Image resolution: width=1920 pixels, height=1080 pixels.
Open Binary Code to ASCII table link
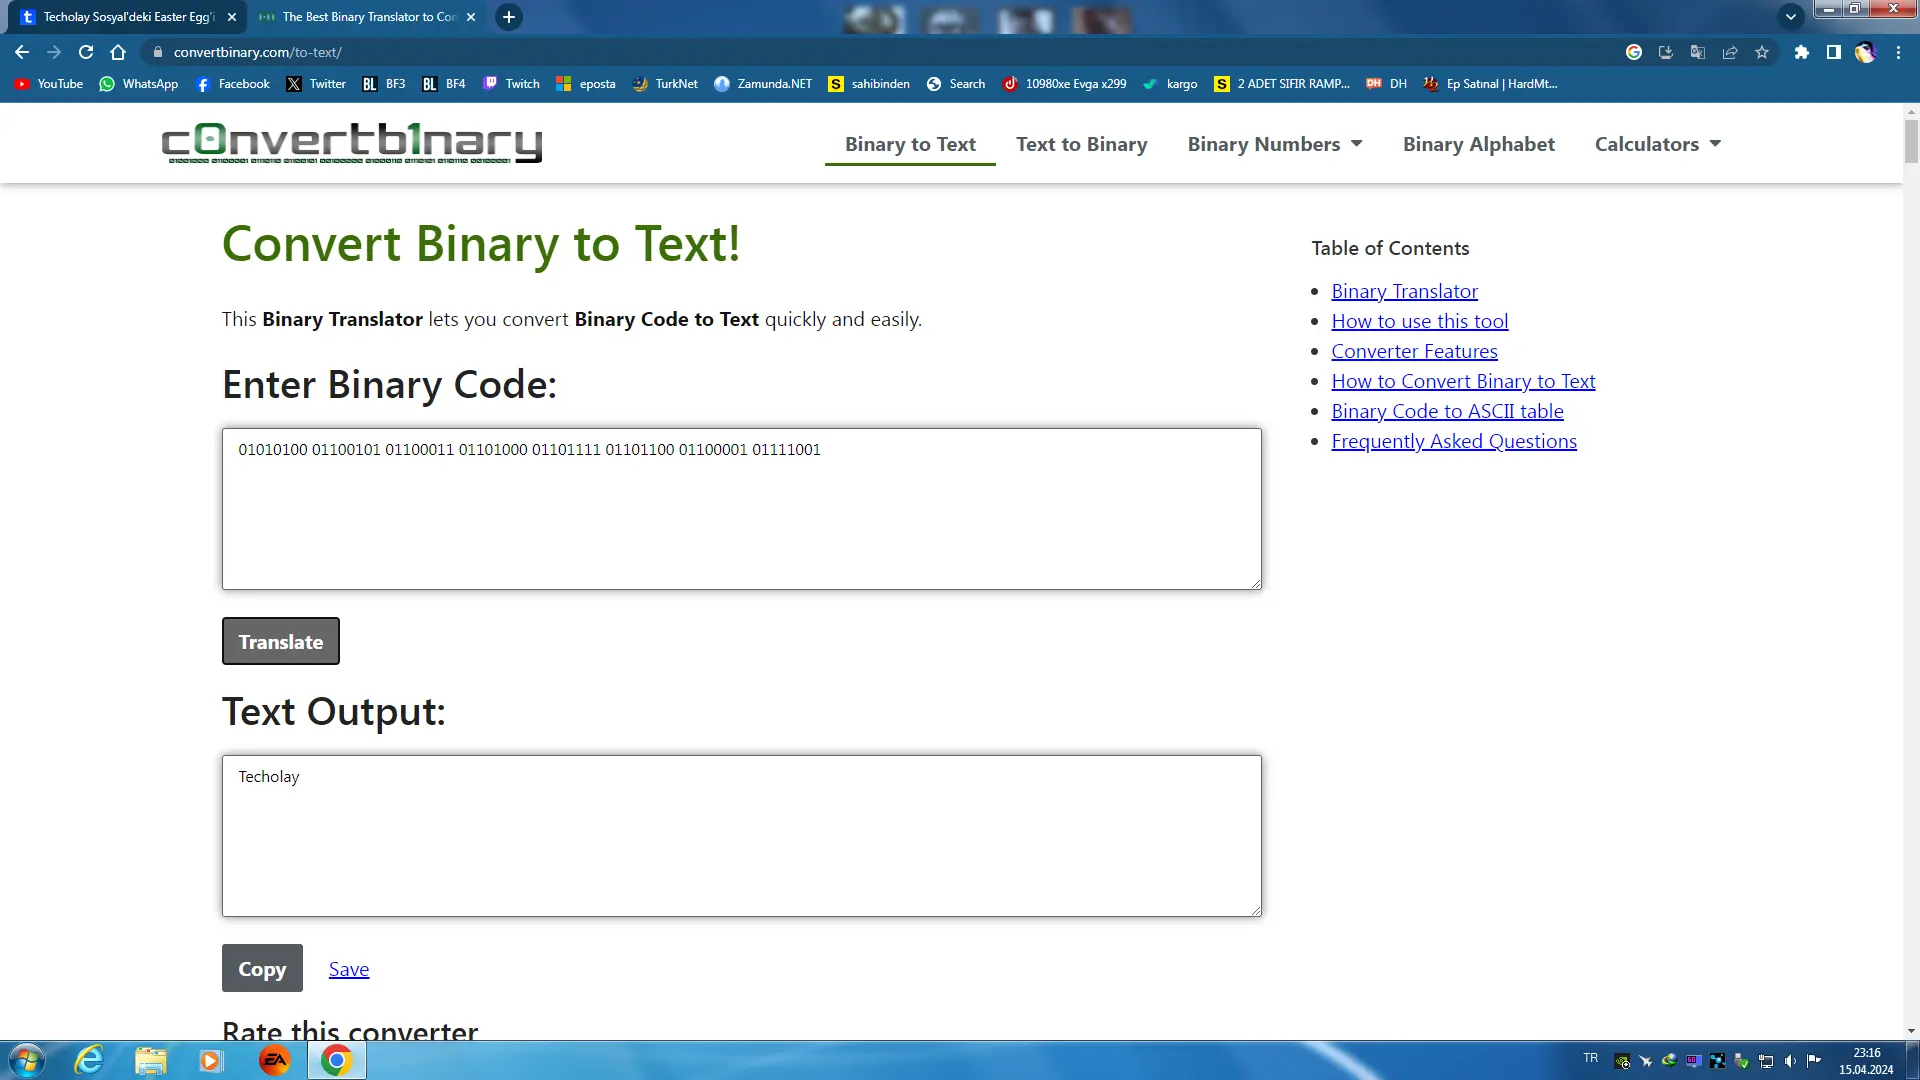pyautogui.click(x=1447, y=411)
